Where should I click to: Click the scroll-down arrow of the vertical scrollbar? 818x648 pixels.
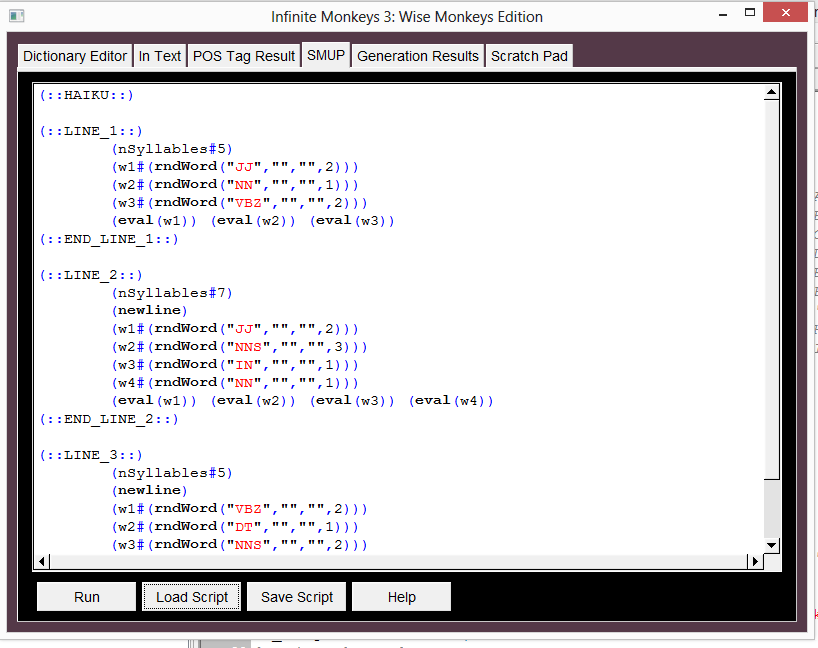pyautogui.click(x=772, y=543)
